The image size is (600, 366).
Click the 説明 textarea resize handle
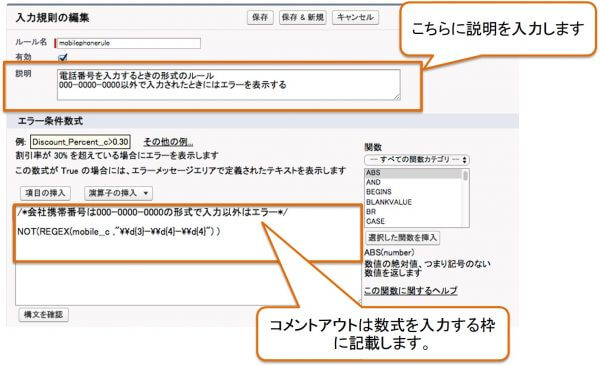(x=397, y=97)
